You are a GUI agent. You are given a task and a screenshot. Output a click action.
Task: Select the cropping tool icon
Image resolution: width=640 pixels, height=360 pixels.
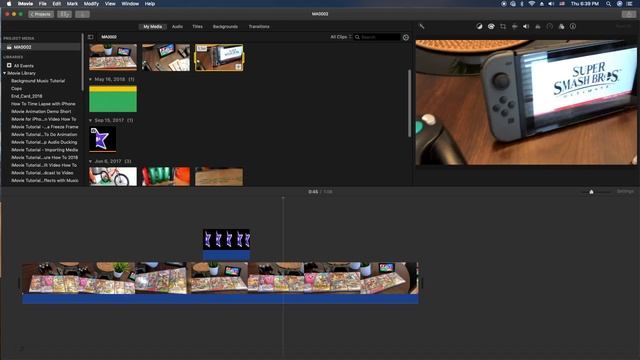coord(503,26)
